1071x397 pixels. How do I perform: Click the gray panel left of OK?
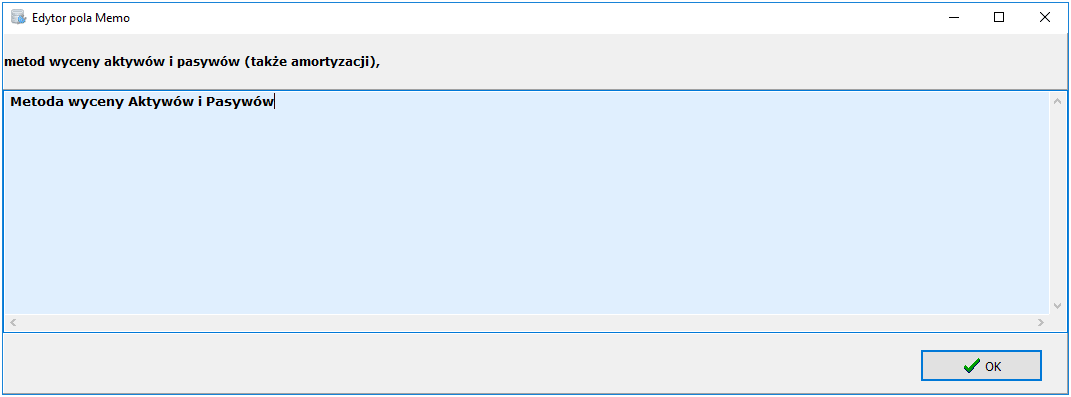tap(461, 365)
